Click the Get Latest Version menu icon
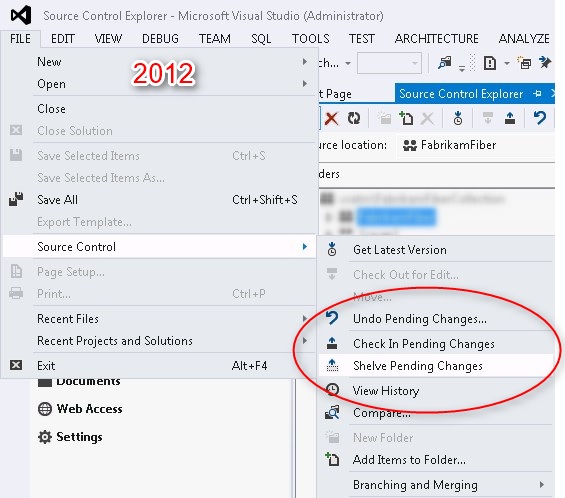Viewport: 565px width, 498px height. click(x=332, y=249)
